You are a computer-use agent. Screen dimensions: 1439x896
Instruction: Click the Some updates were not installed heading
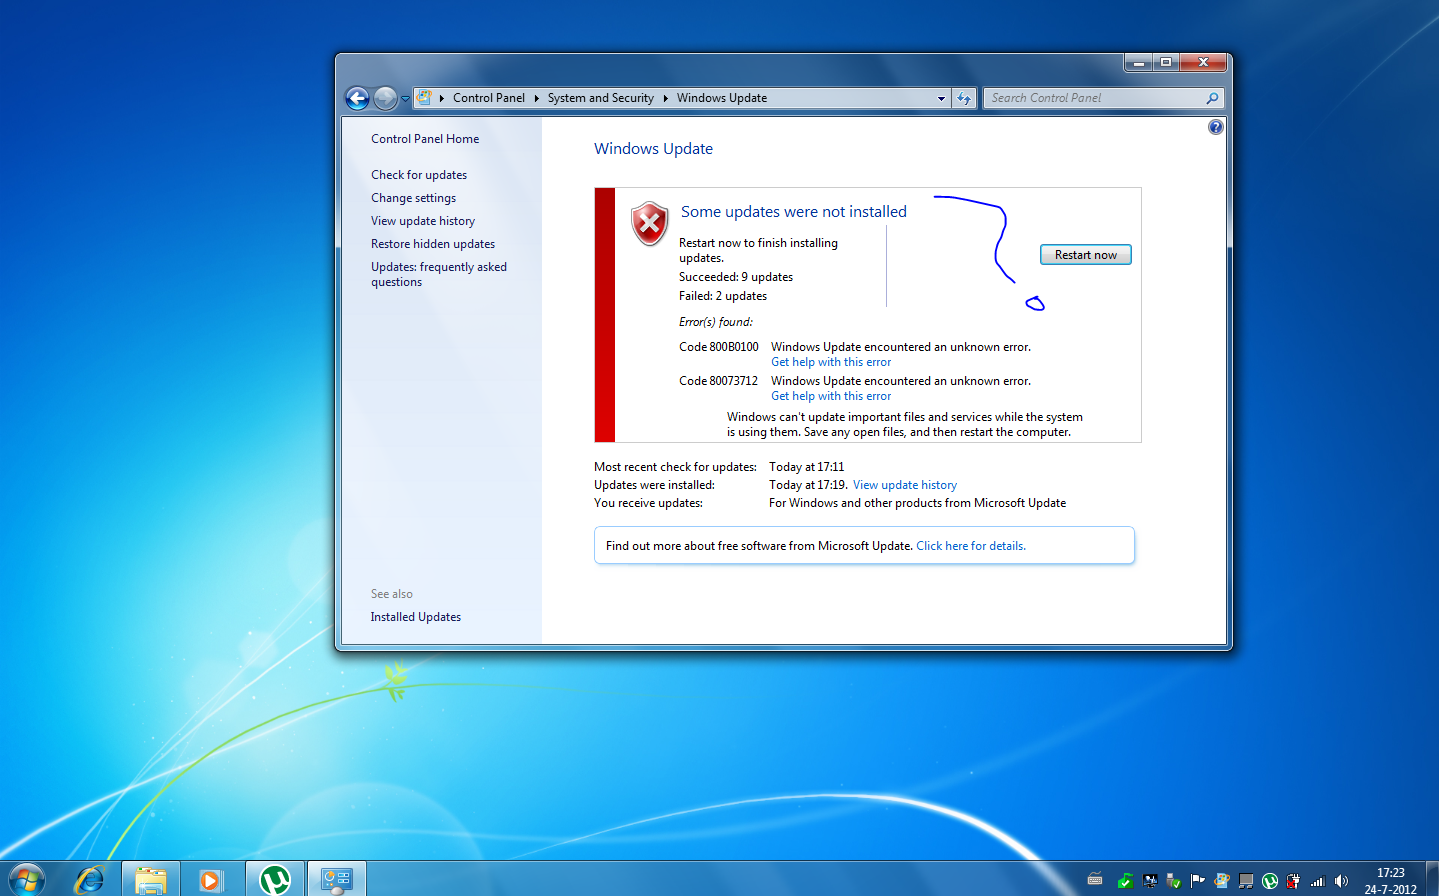click(794, 212)
